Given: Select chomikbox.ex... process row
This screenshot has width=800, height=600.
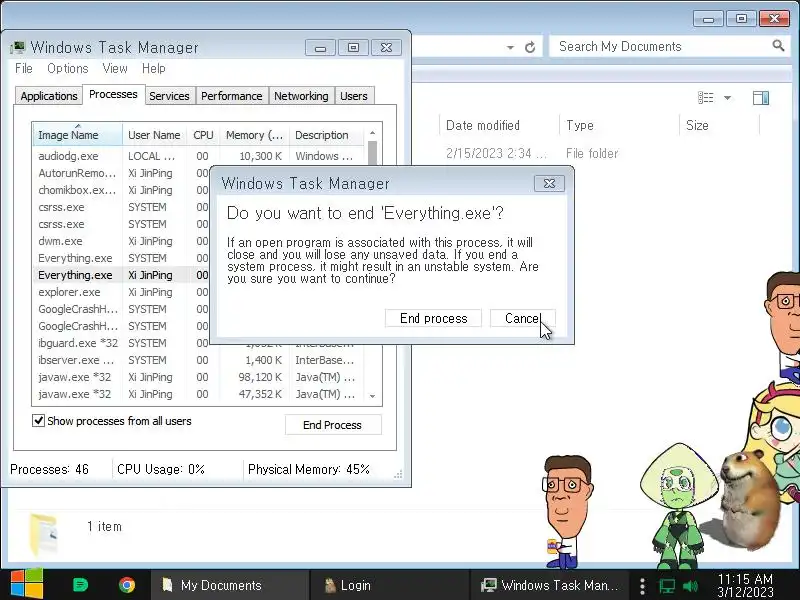Looking at the screenshot, I should point(121,190).
